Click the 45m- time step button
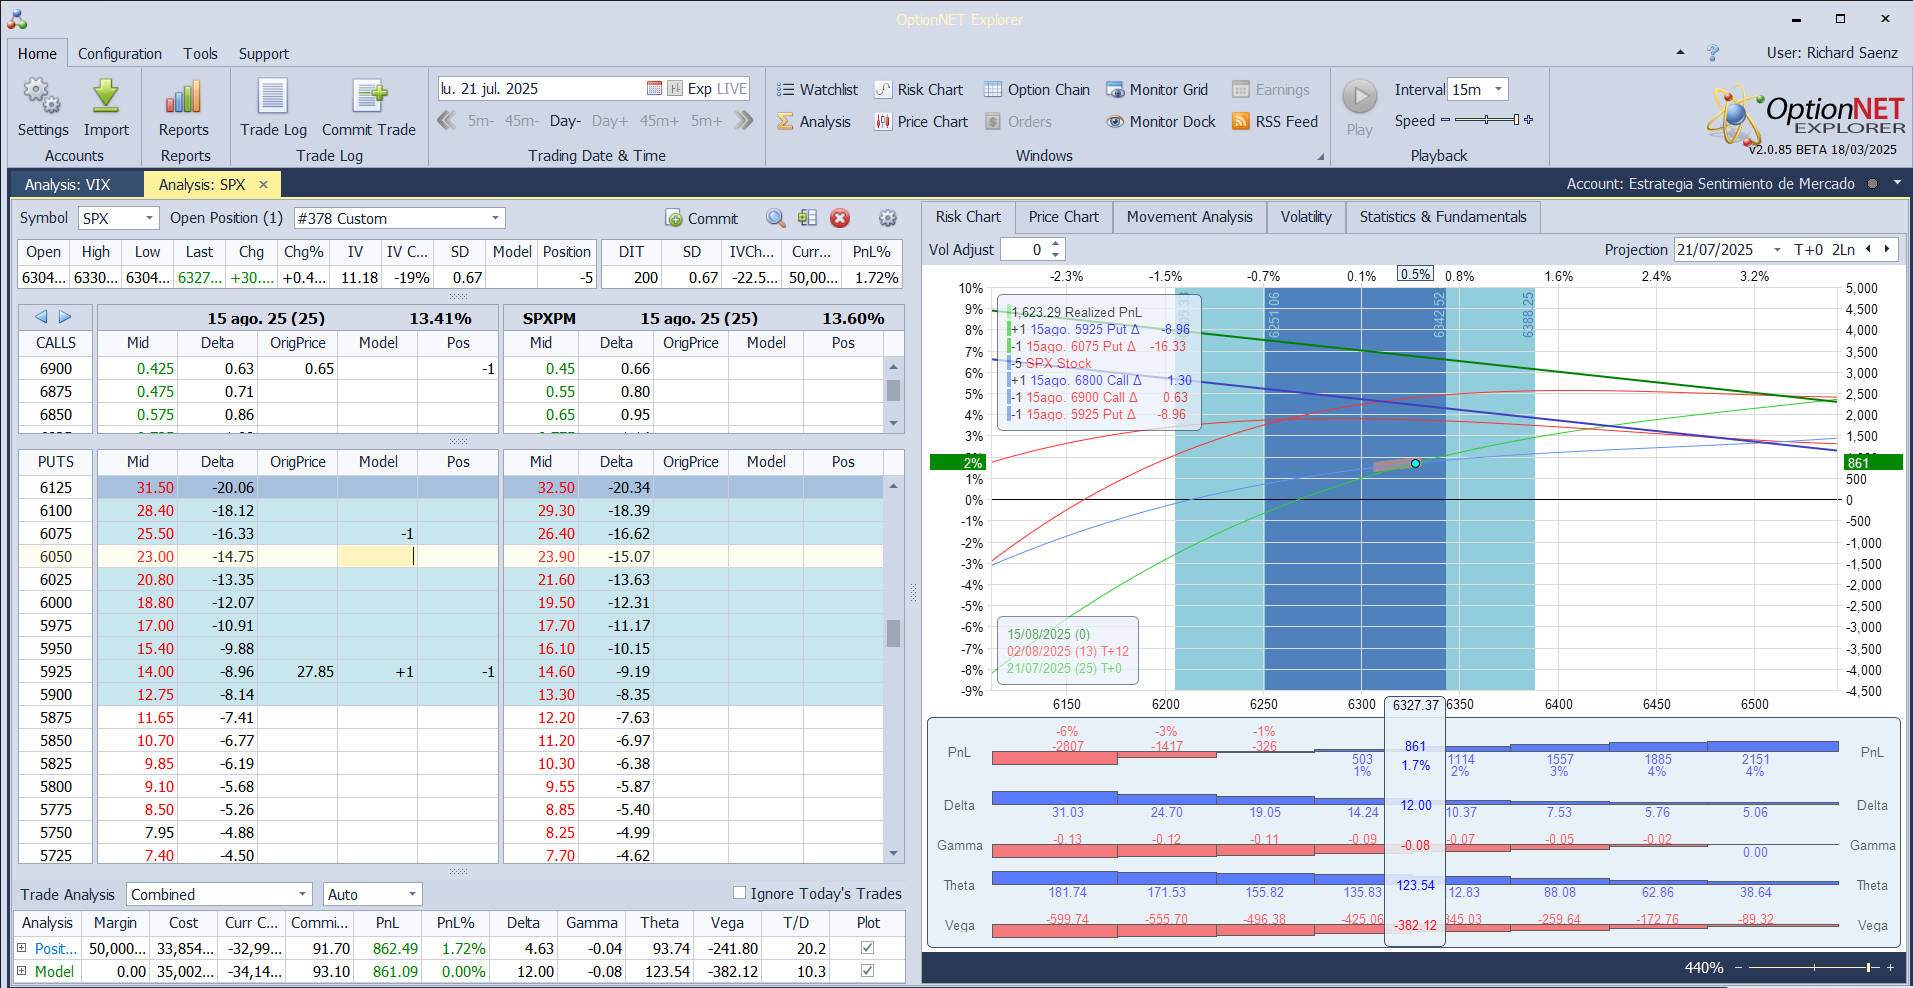The width and height of the screenshot is (1913, 988). click(521, 121)
